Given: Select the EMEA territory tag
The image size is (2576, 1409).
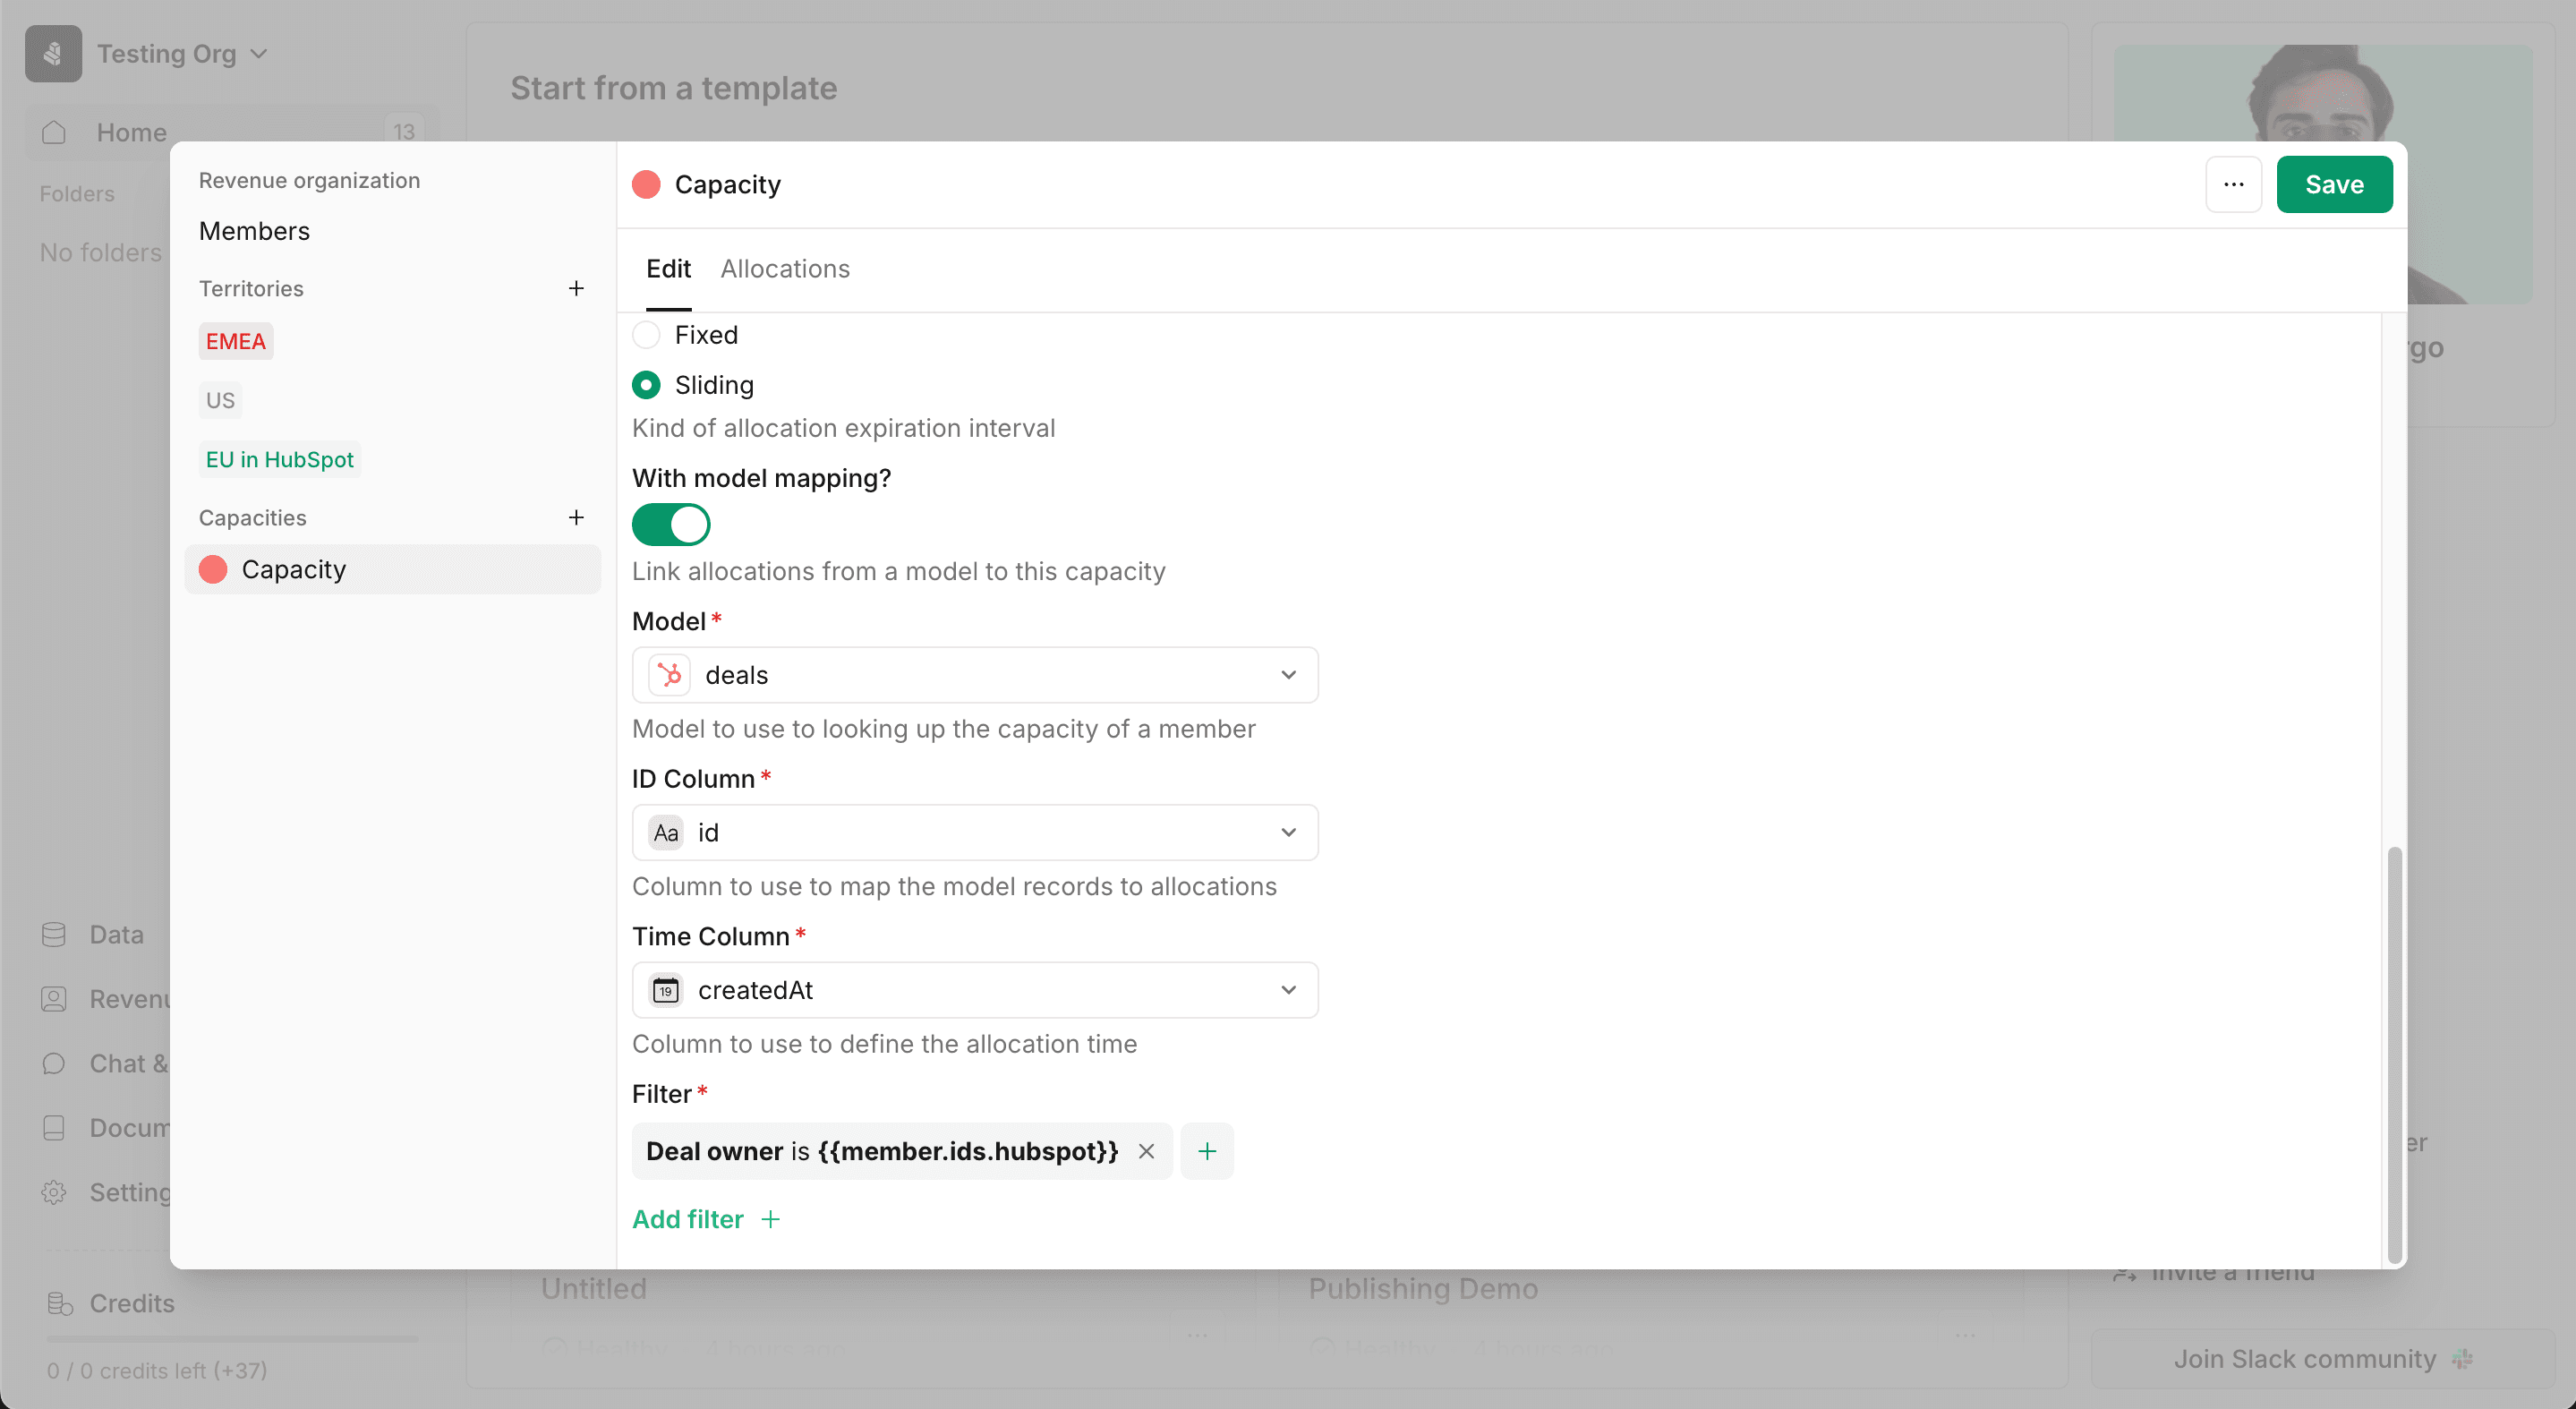Looking at the screenshot, I should [x=236, y=341].
